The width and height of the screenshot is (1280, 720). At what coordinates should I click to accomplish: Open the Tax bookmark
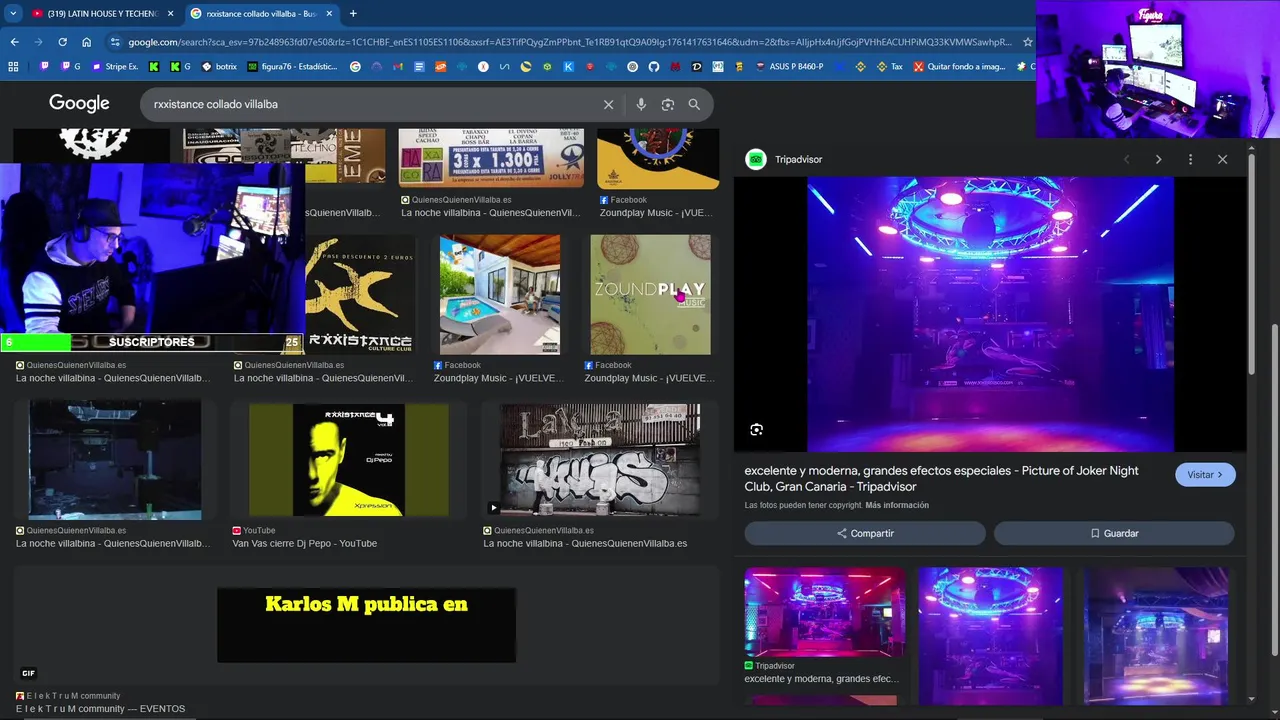pyautogui.click(x=890, y=67)
